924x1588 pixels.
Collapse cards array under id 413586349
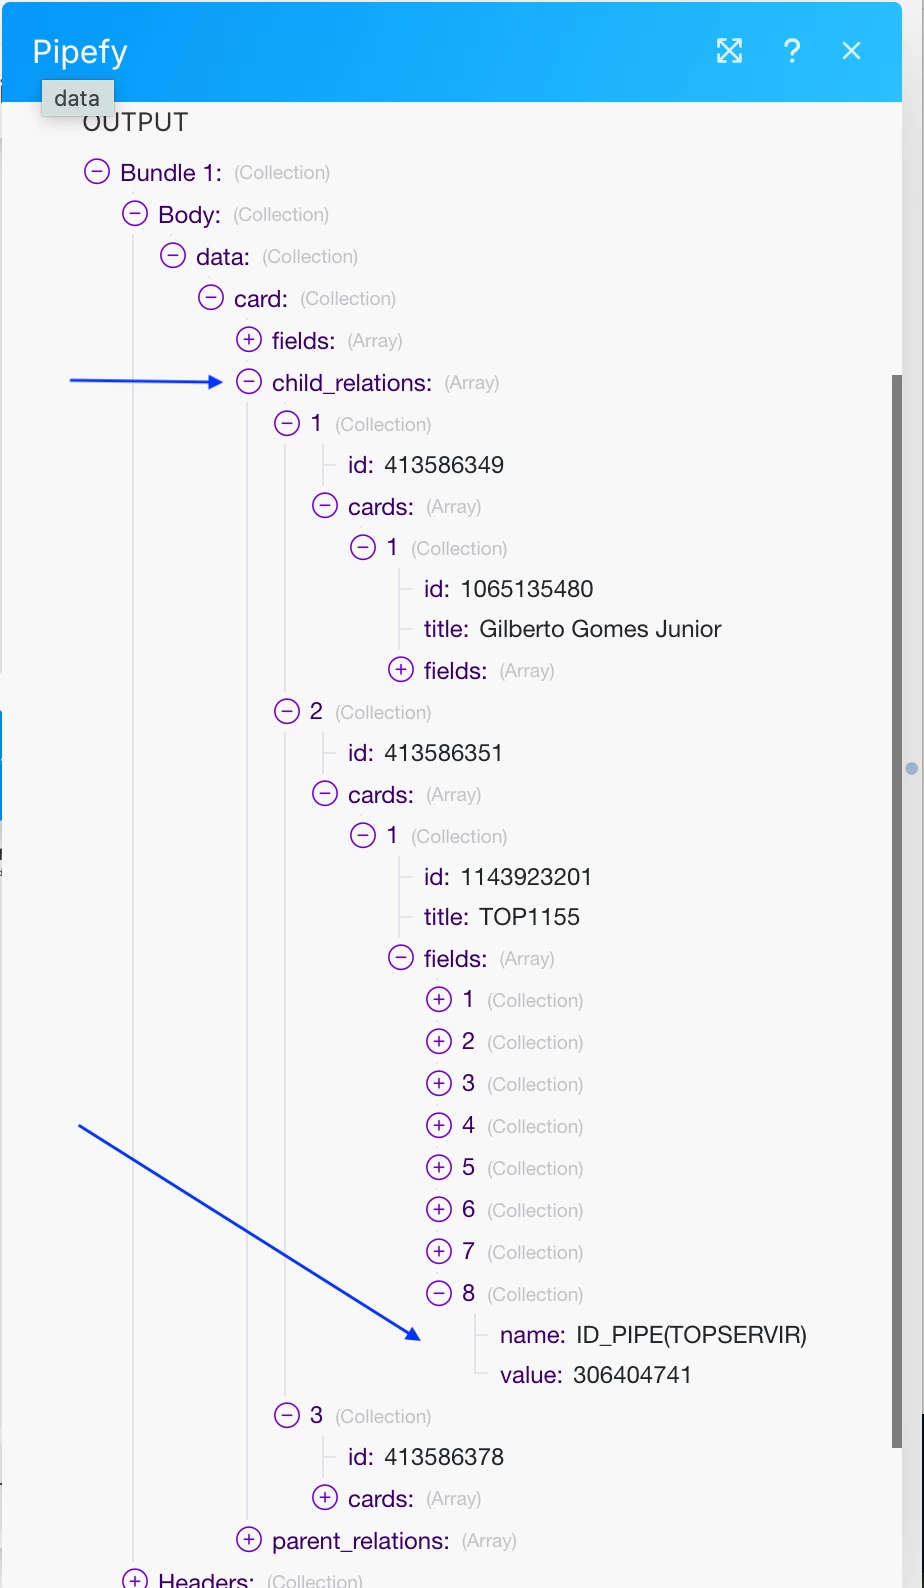[325, 506]
